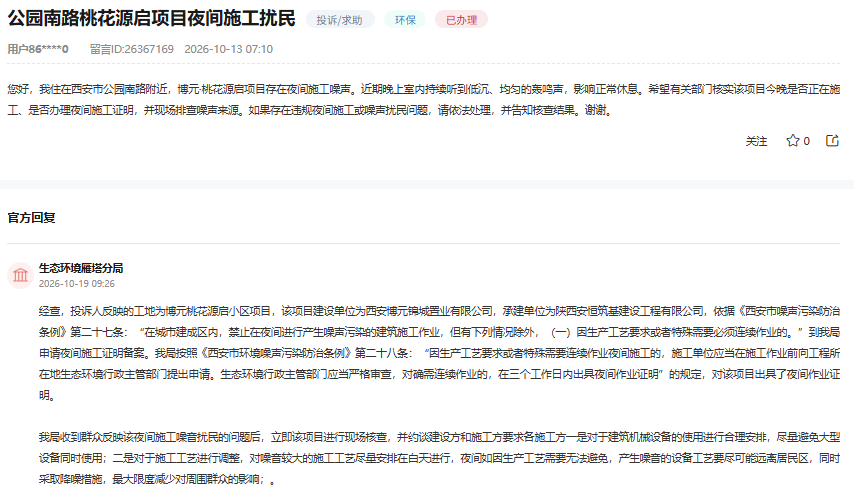The height and width of the screenshot is (496, 854).
Task: Select the 环保 category tag
Action: pos(405,20)
